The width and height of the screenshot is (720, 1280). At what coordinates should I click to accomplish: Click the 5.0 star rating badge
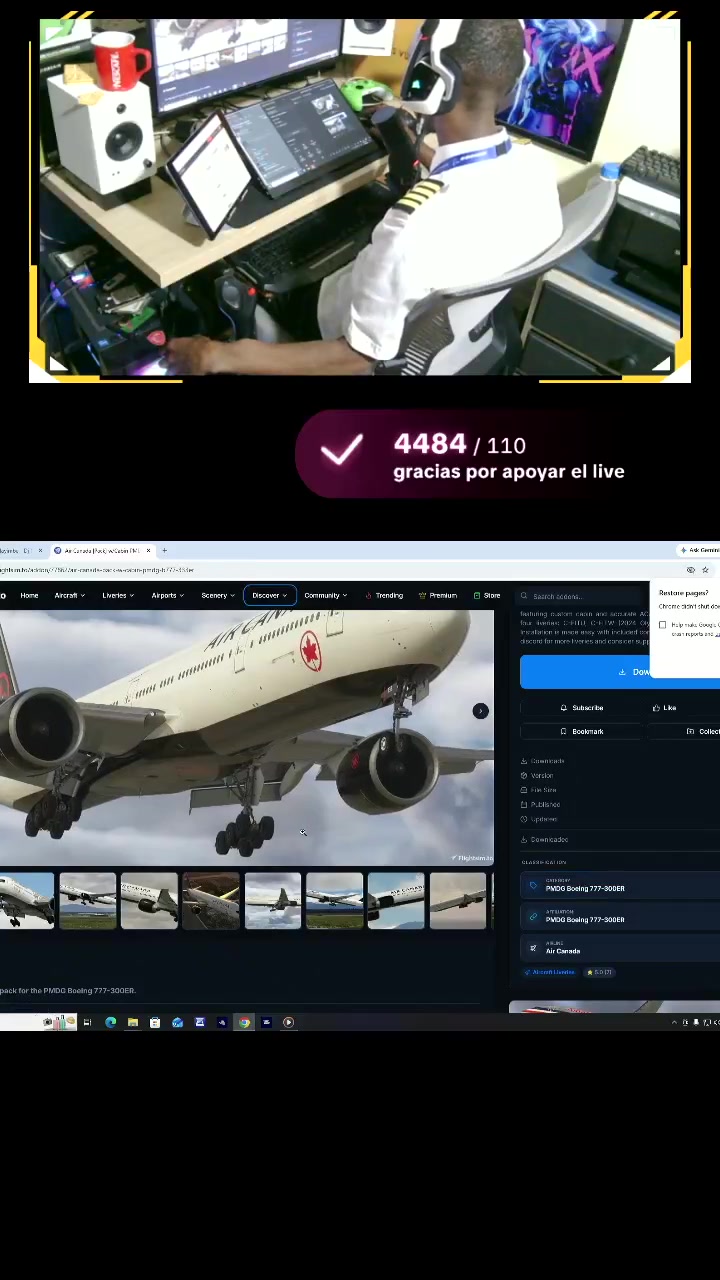click(x=599, y=972)
